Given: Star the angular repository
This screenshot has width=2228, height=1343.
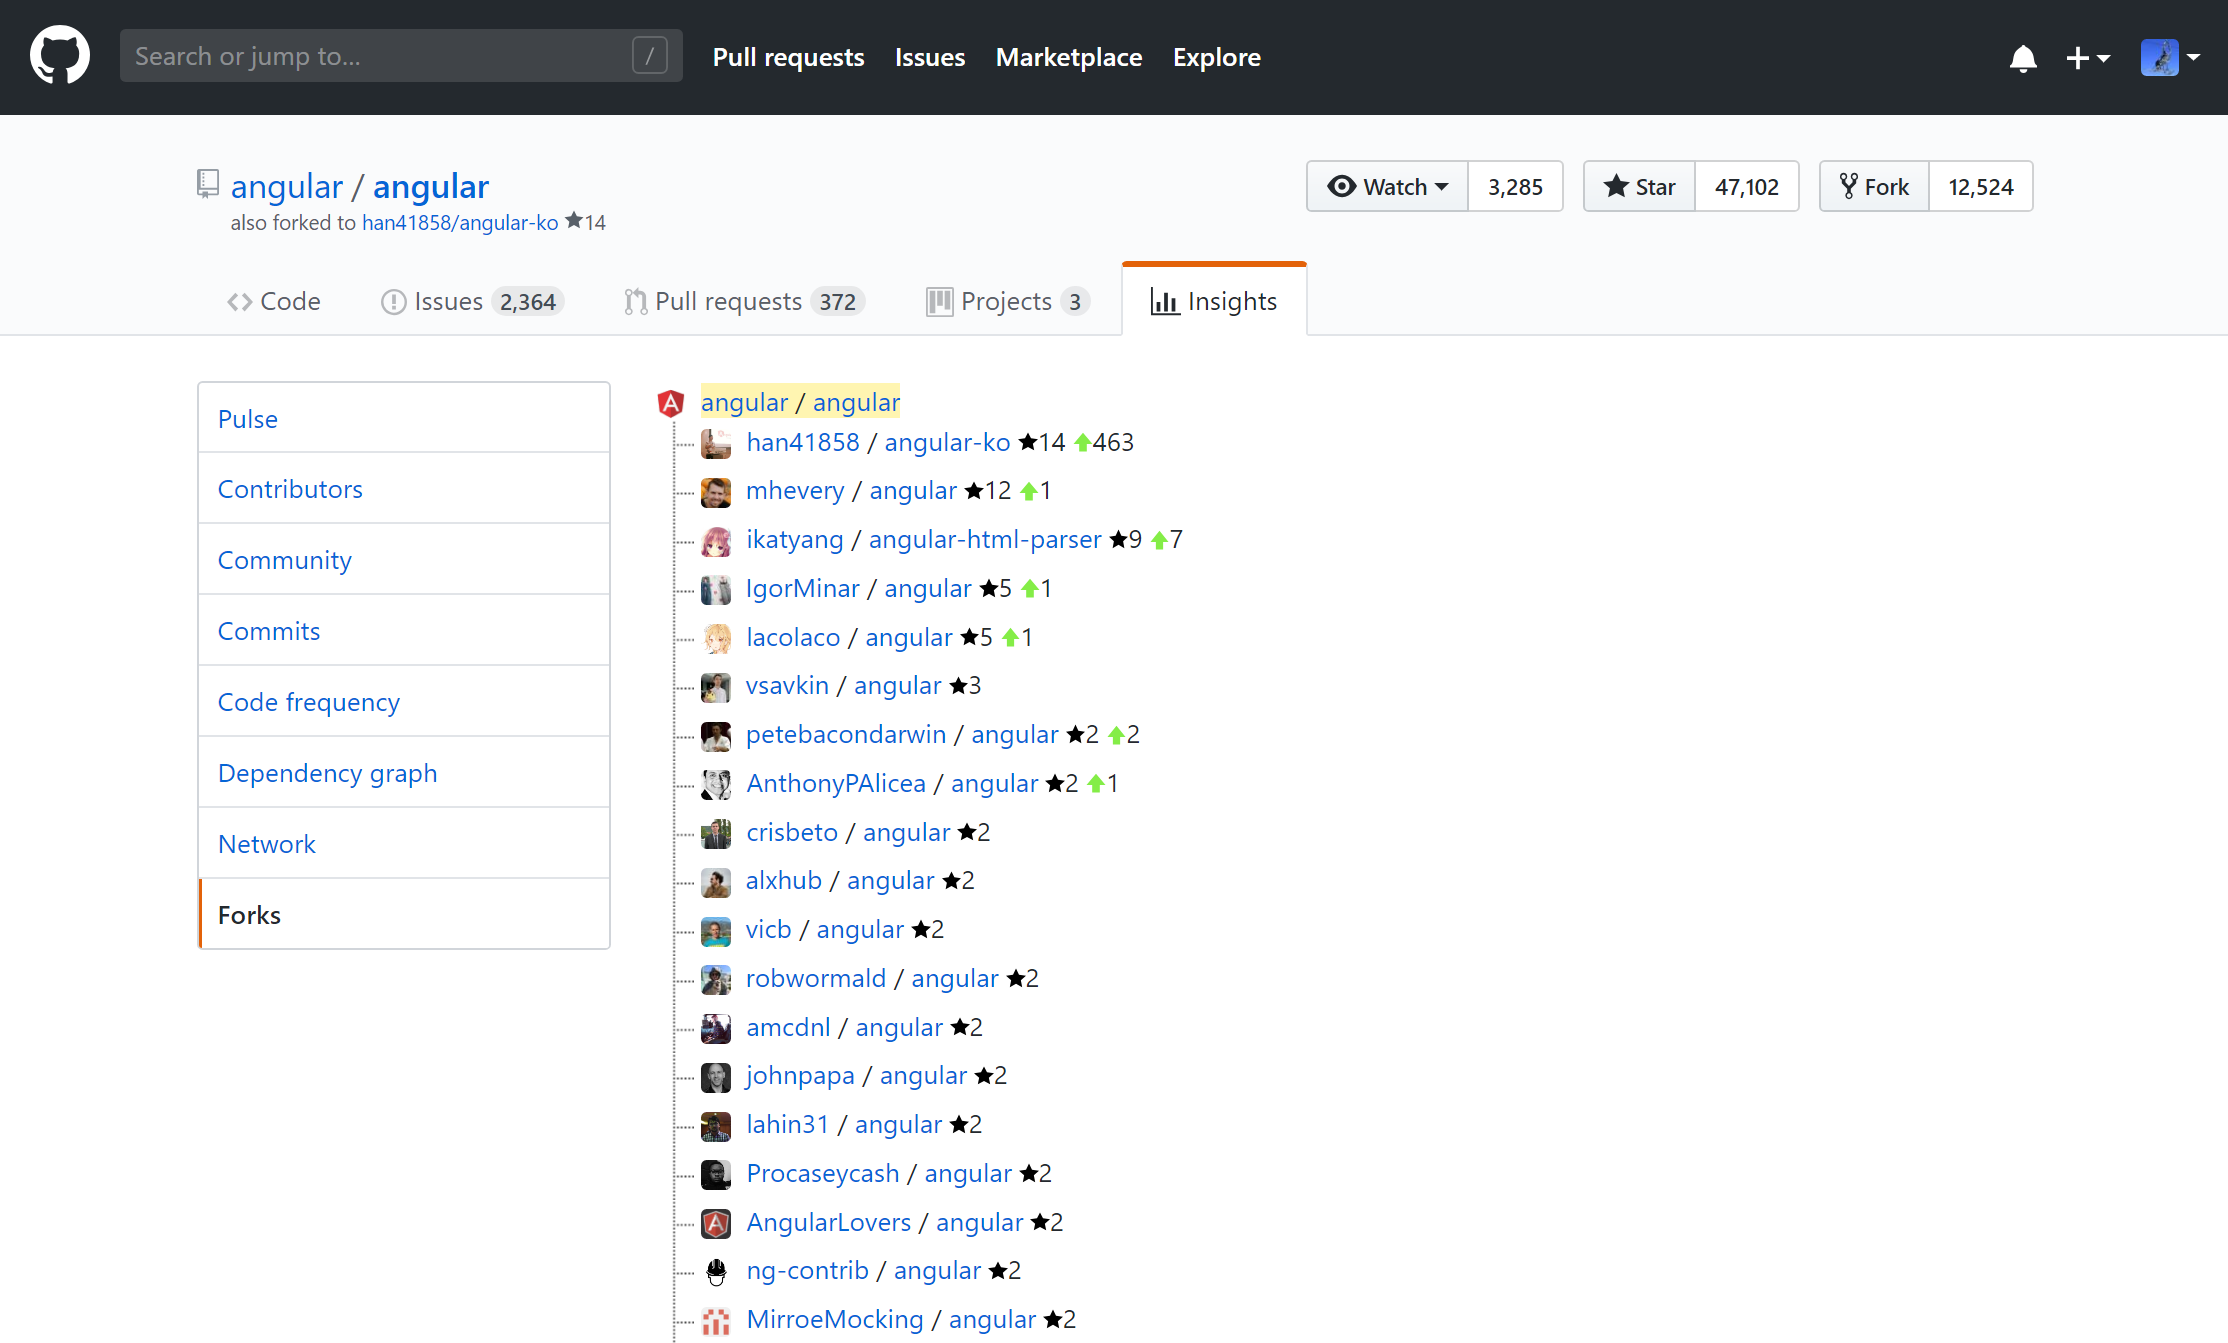Looking at the screenshot, I should click(x=1640, y=187).
